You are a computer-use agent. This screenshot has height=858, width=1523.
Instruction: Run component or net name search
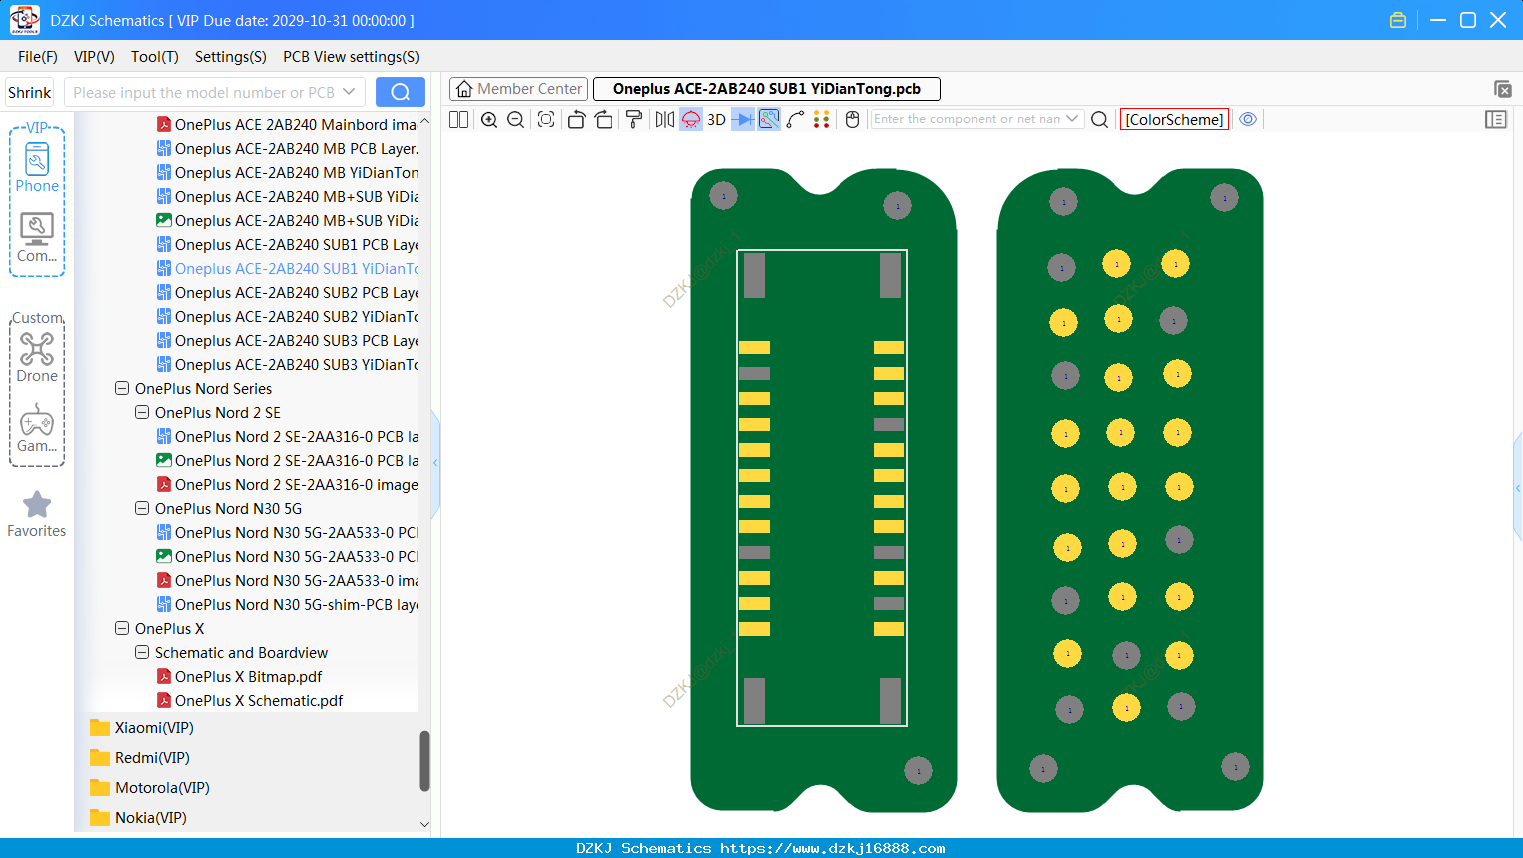click(x=1099, y=119)
